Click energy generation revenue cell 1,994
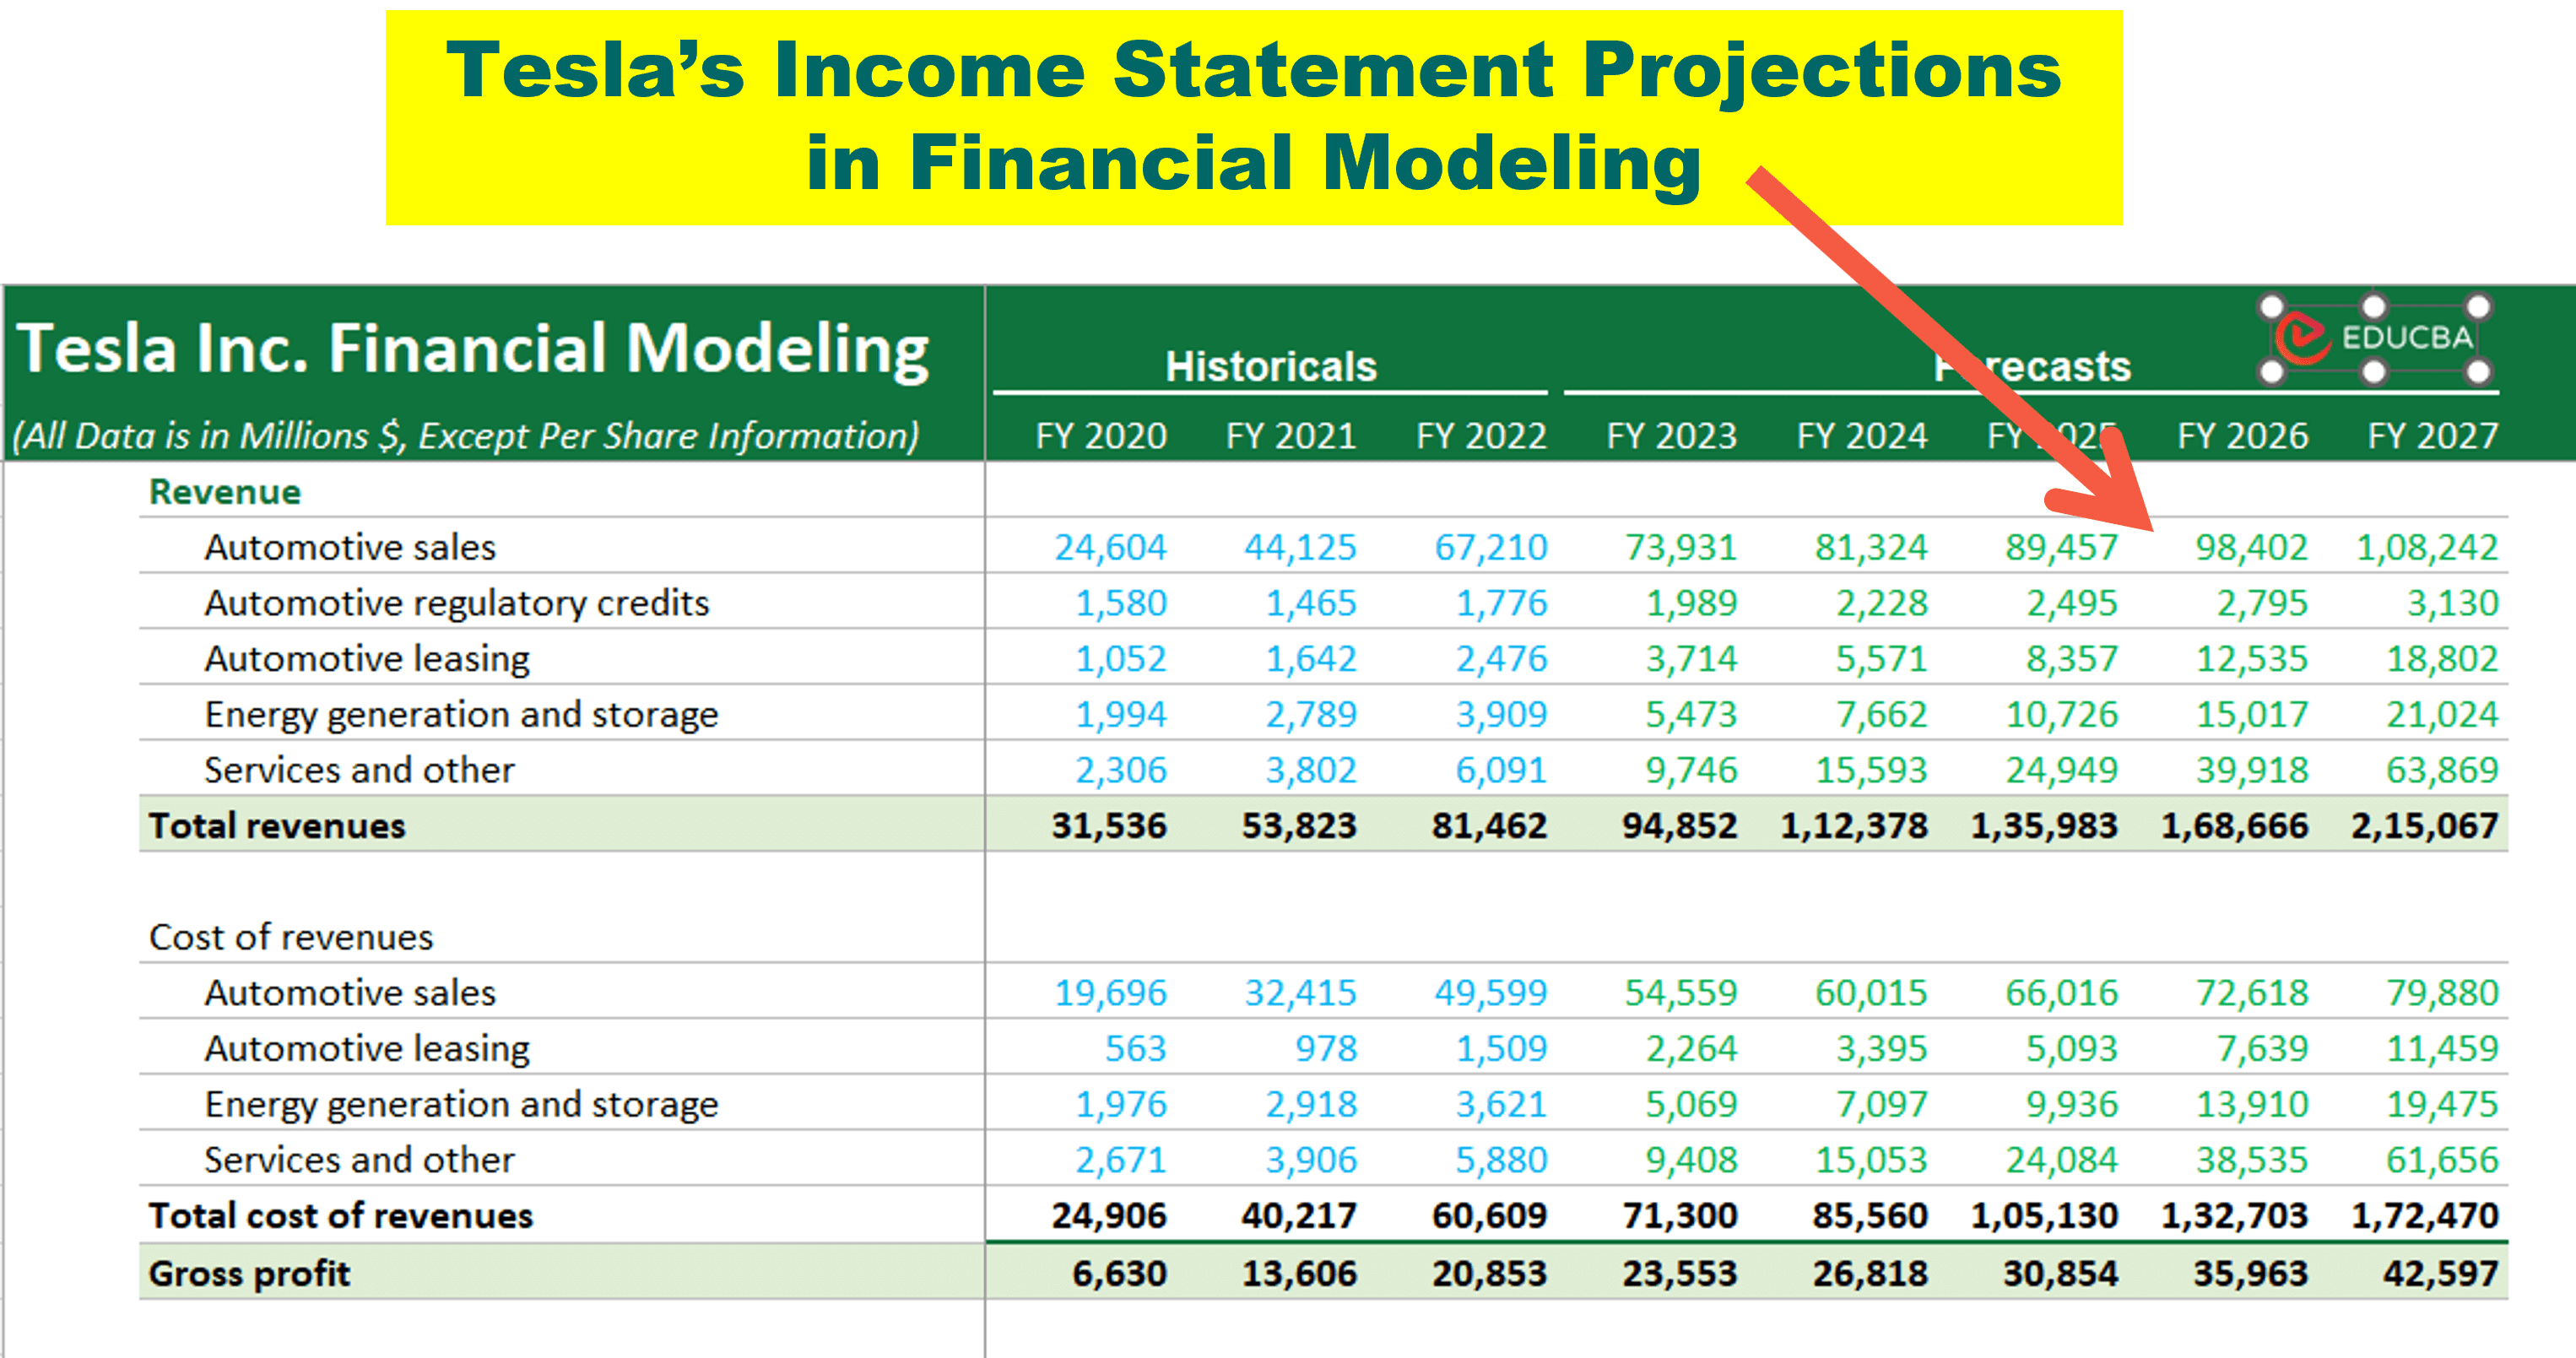Screen dimensions: 2576x1358 (x=1121, y=715)
